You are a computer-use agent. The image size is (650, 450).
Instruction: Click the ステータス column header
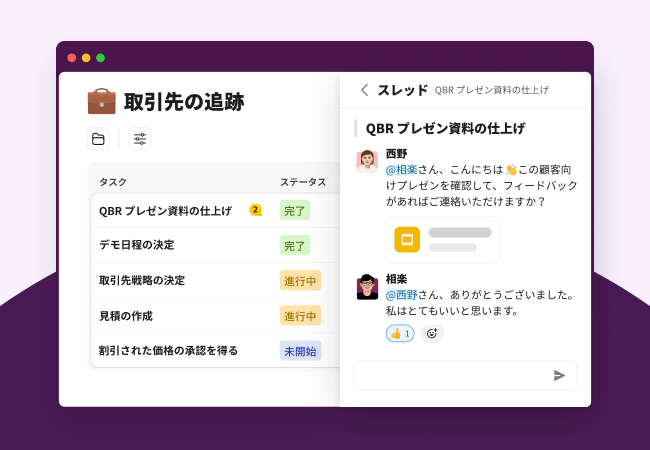302,182
